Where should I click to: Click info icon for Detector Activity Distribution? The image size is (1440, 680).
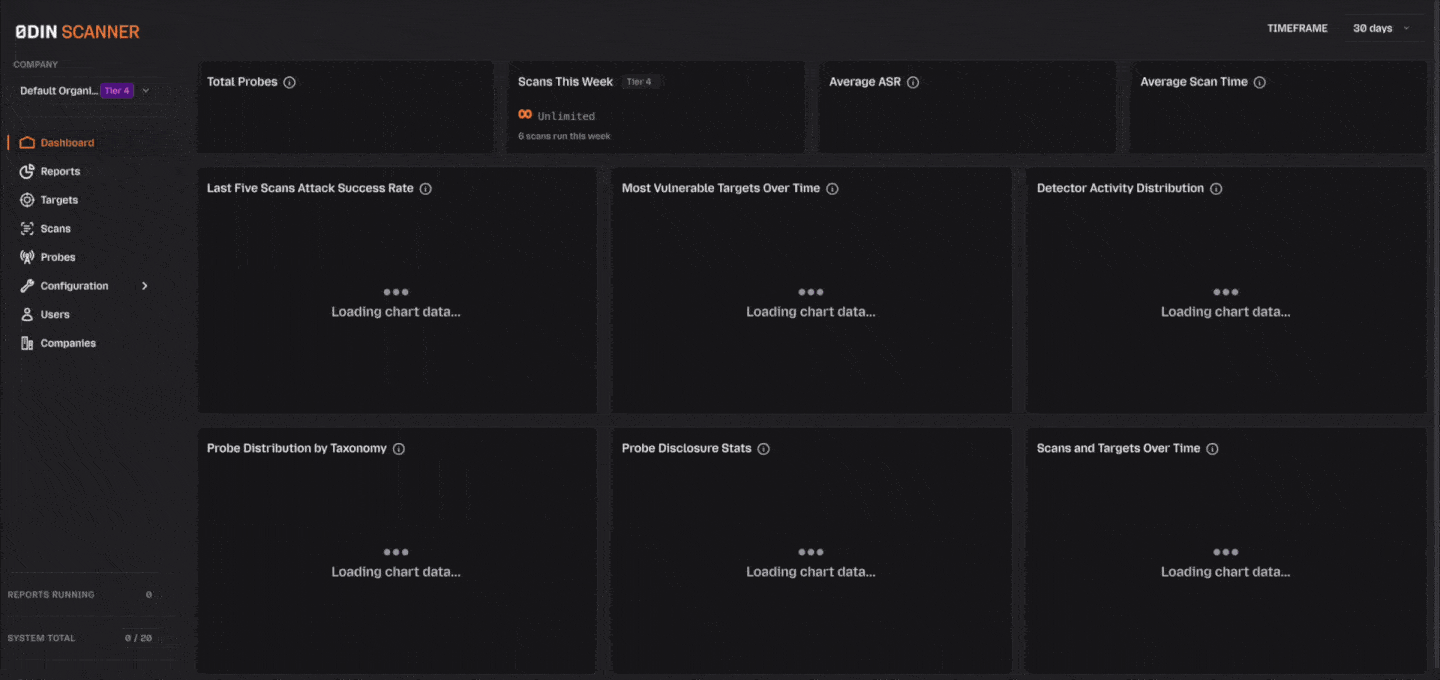pyautogui.click(x=1216, y=188)
